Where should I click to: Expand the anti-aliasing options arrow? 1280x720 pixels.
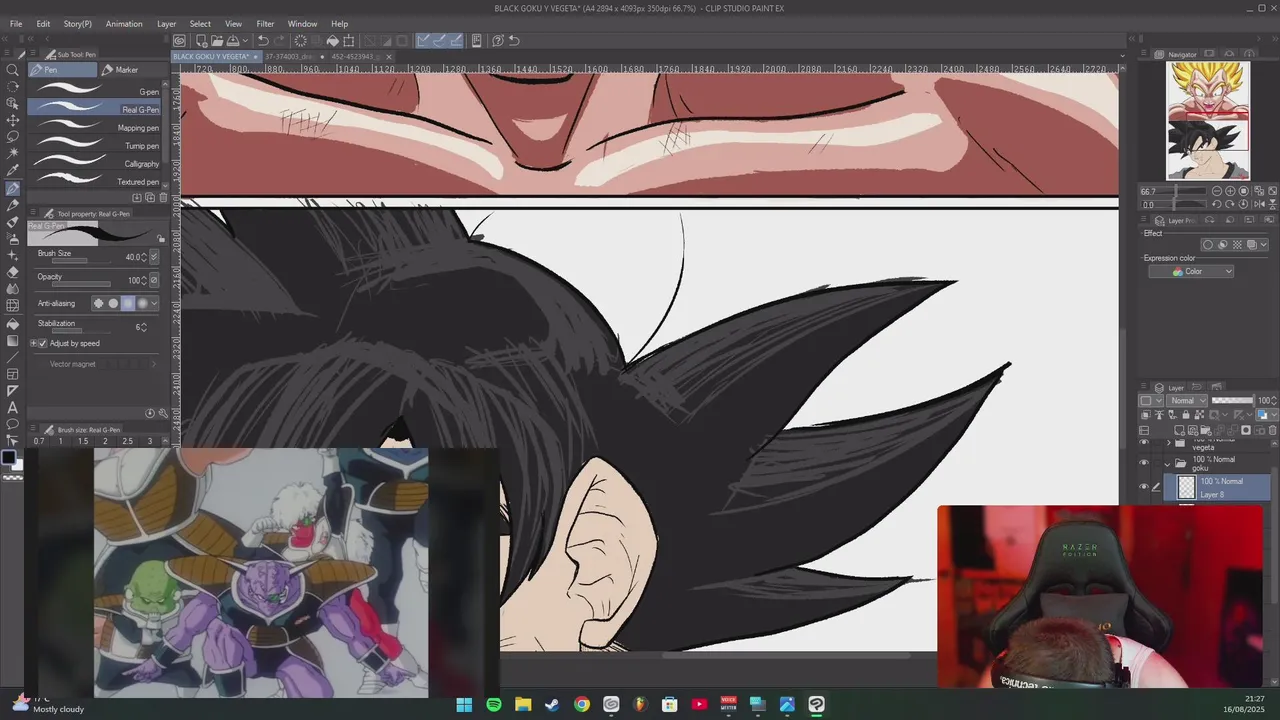[154, 303]
